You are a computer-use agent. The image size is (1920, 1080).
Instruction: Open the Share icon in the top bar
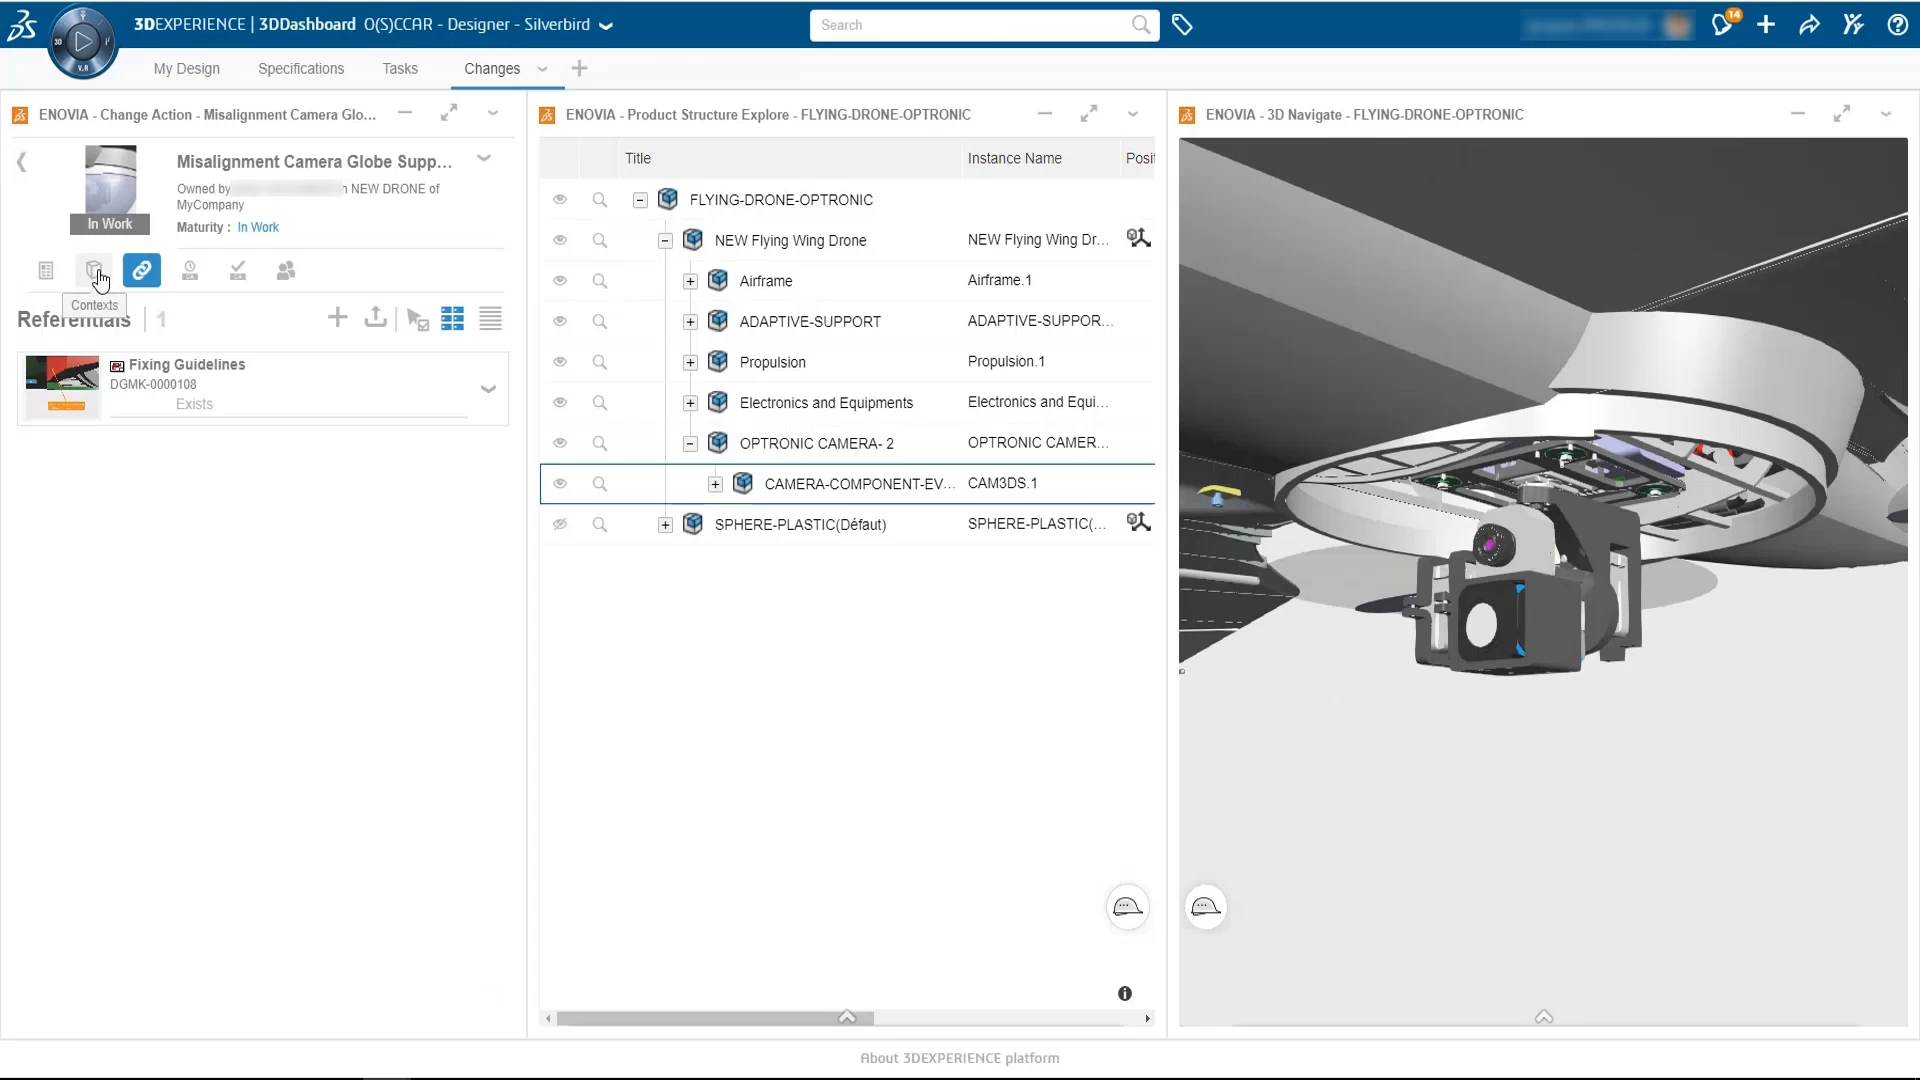(1809, 24)
